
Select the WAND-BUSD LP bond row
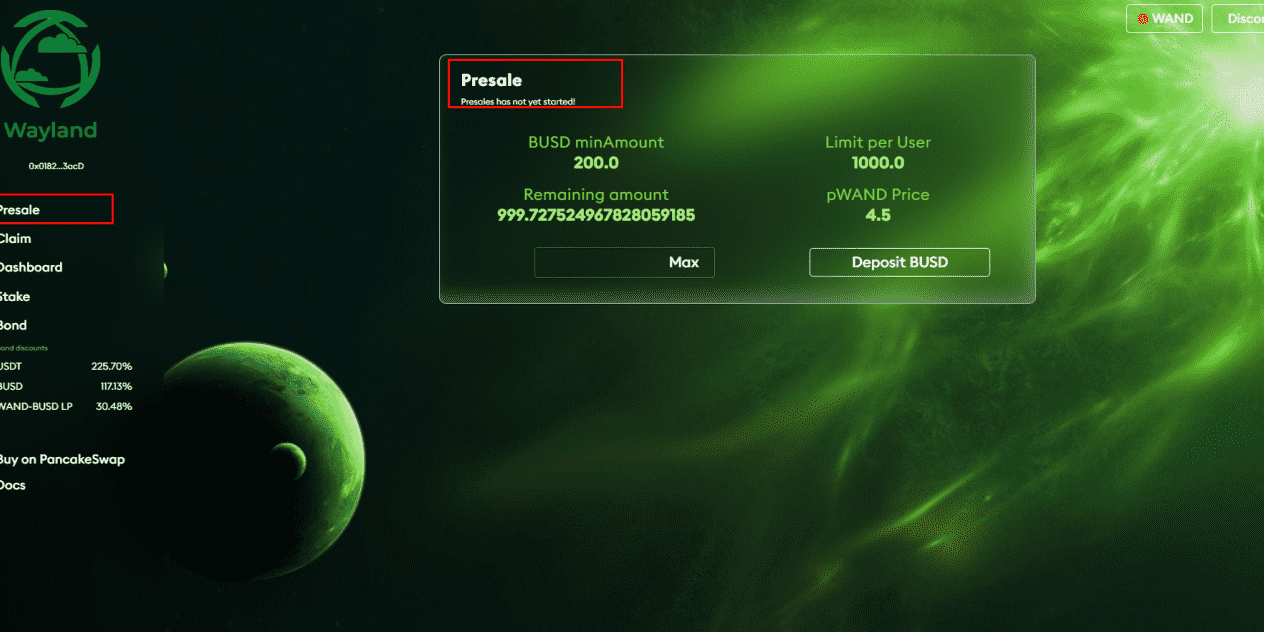point(66,406)
